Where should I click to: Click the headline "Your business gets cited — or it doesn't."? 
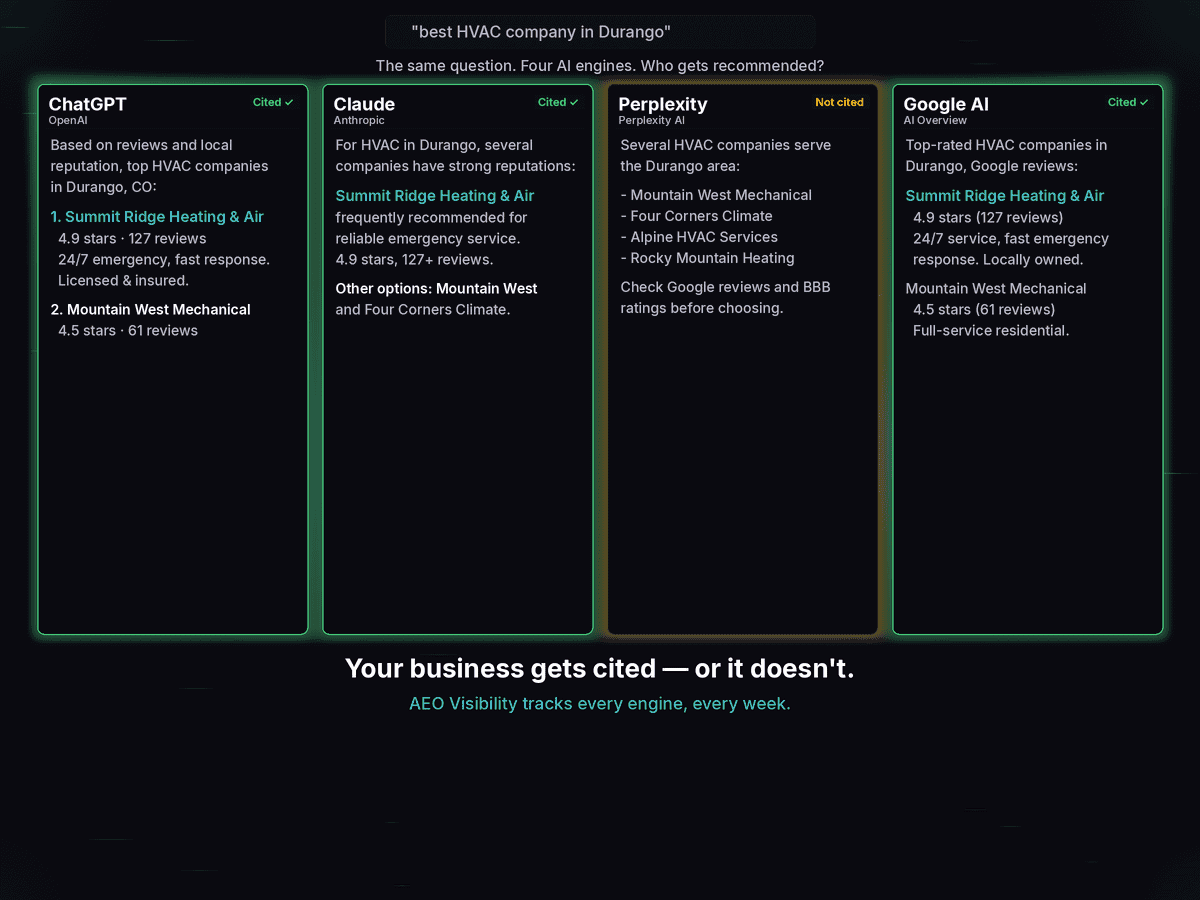tap(600, 669)
